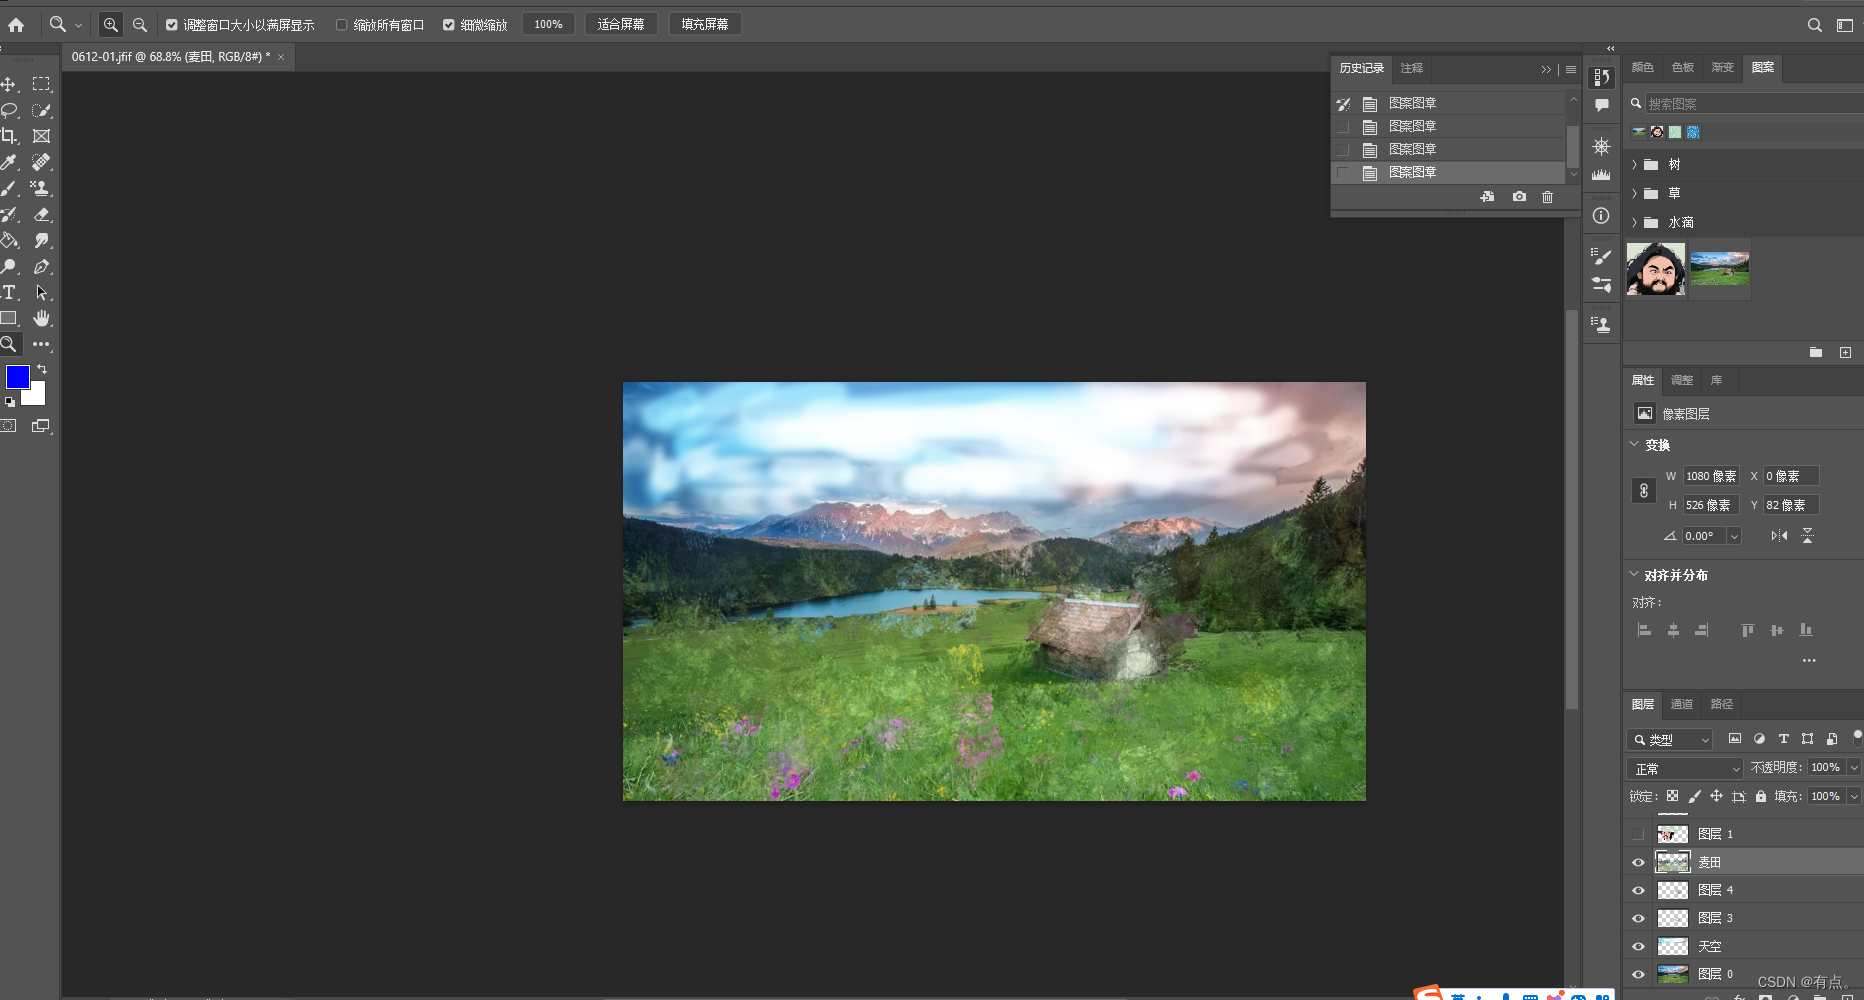Select the Paint Bucket tool
This screenshot has height=1000, width=1864.
9,241
